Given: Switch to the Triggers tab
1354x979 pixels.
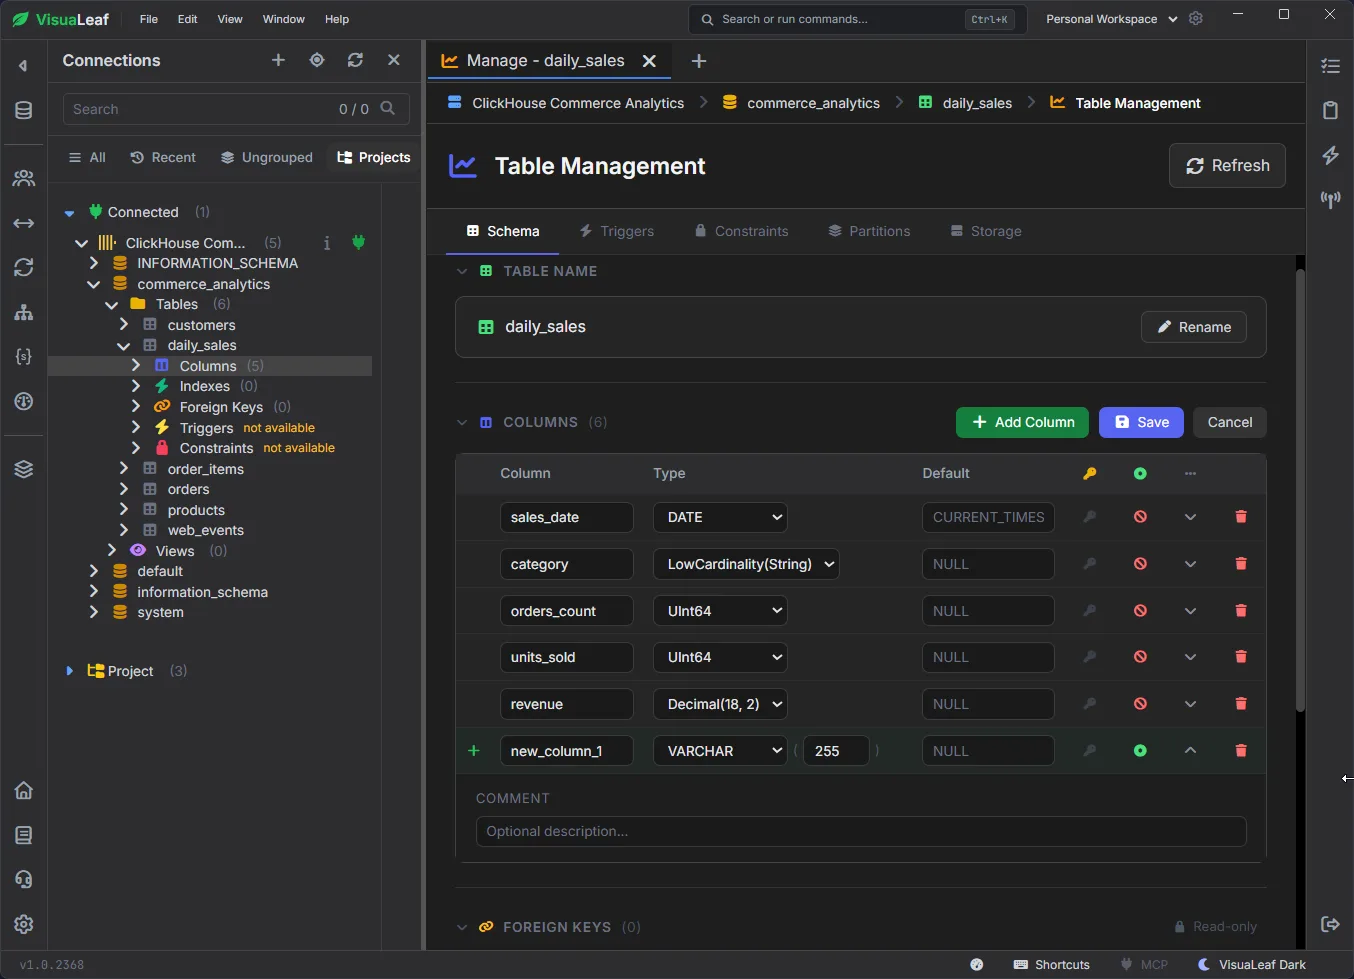Looking at the screenshot, I should 617,231.
